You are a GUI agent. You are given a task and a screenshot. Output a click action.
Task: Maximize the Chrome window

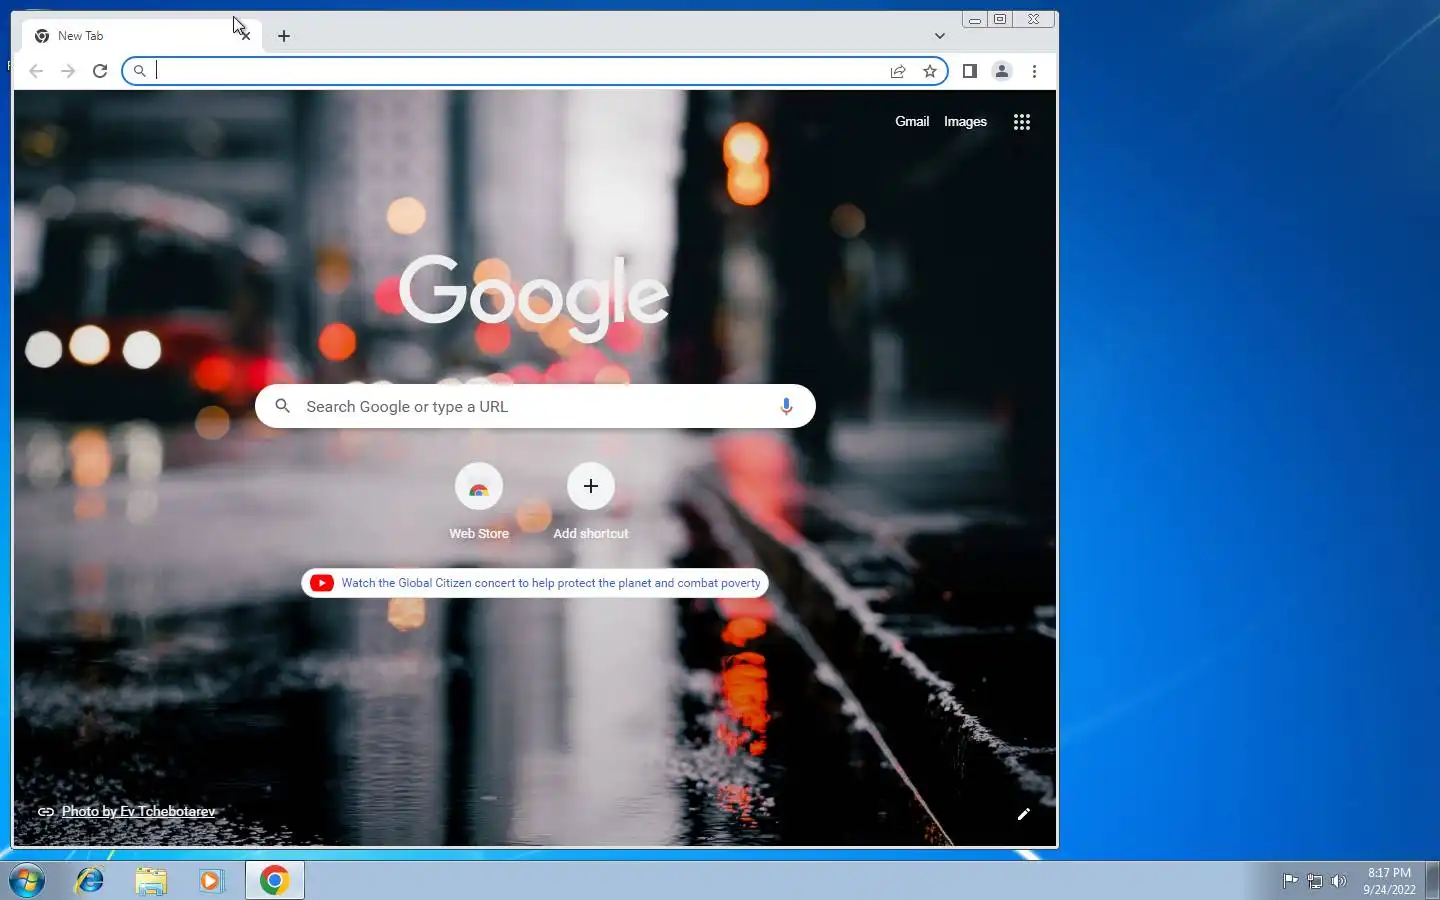[1000, 19]
